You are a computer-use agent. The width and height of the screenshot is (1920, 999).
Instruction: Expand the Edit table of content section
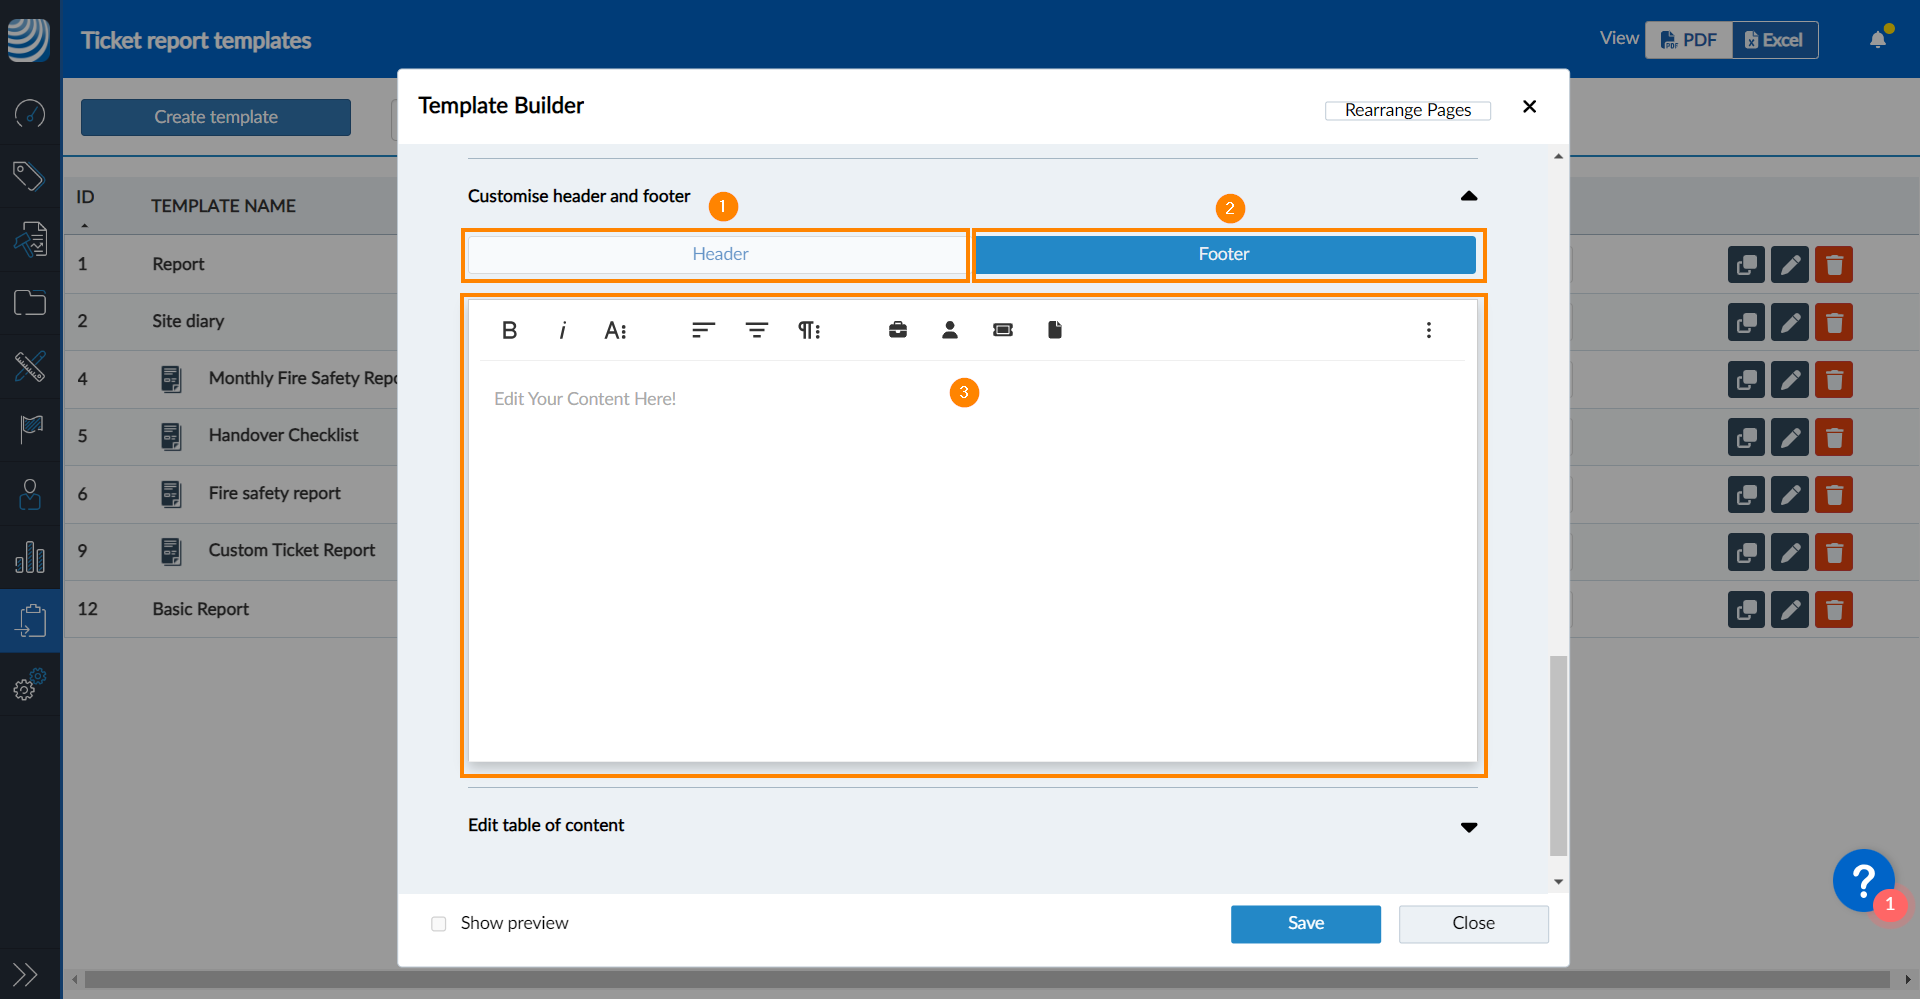coord(1468,827)
